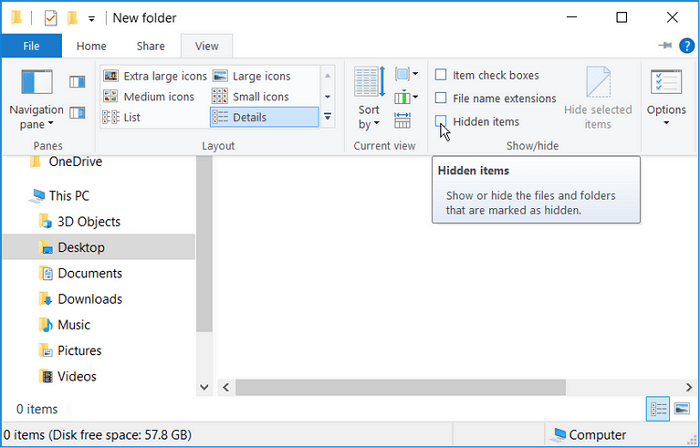Open the Quick Access Toolbar customize dropdown
Image resolution: width=700 pixels, height=448 pixels.
(92, 18)
